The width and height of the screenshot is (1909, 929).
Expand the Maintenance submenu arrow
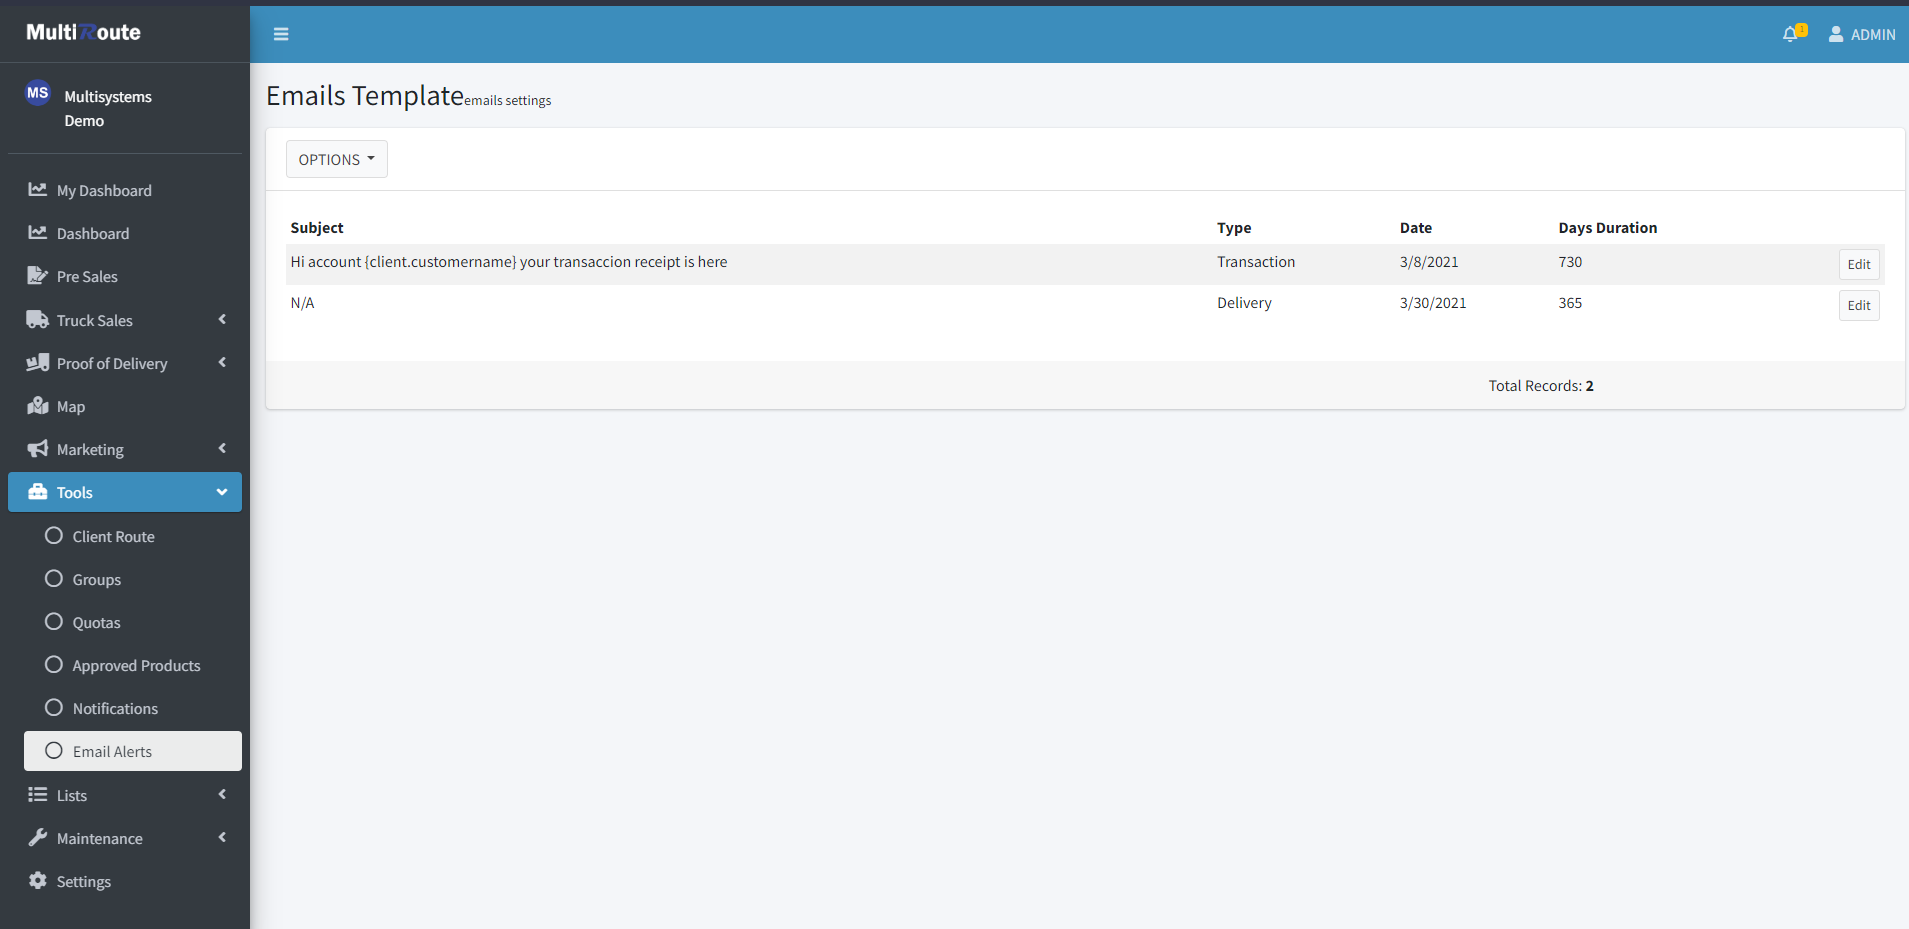pos(222,838)
